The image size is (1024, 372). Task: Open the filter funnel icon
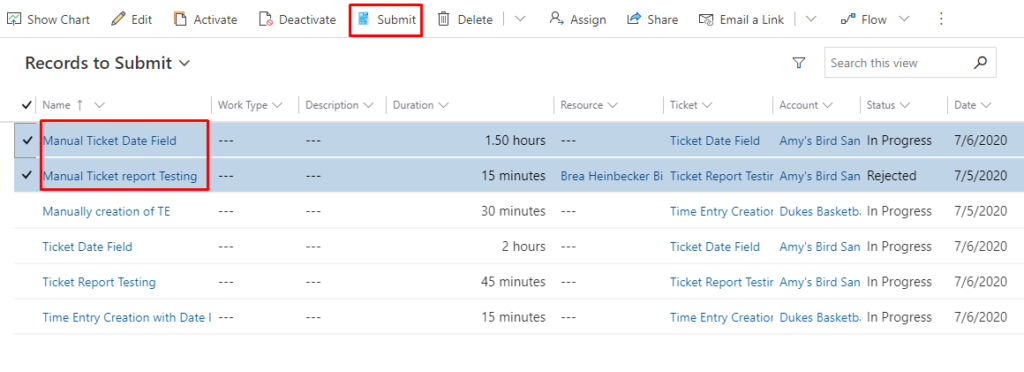pyautogui.click(x=798, y=63)
